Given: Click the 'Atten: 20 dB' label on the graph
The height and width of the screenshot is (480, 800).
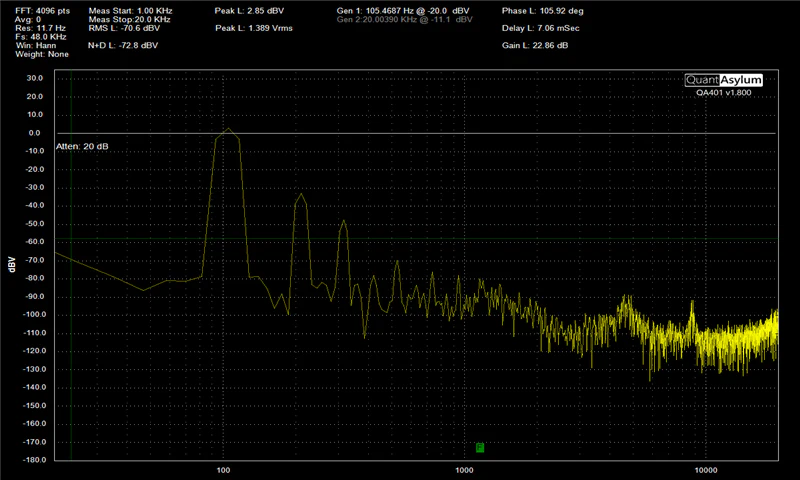Looking at the screenshot, I should (82, 146).
